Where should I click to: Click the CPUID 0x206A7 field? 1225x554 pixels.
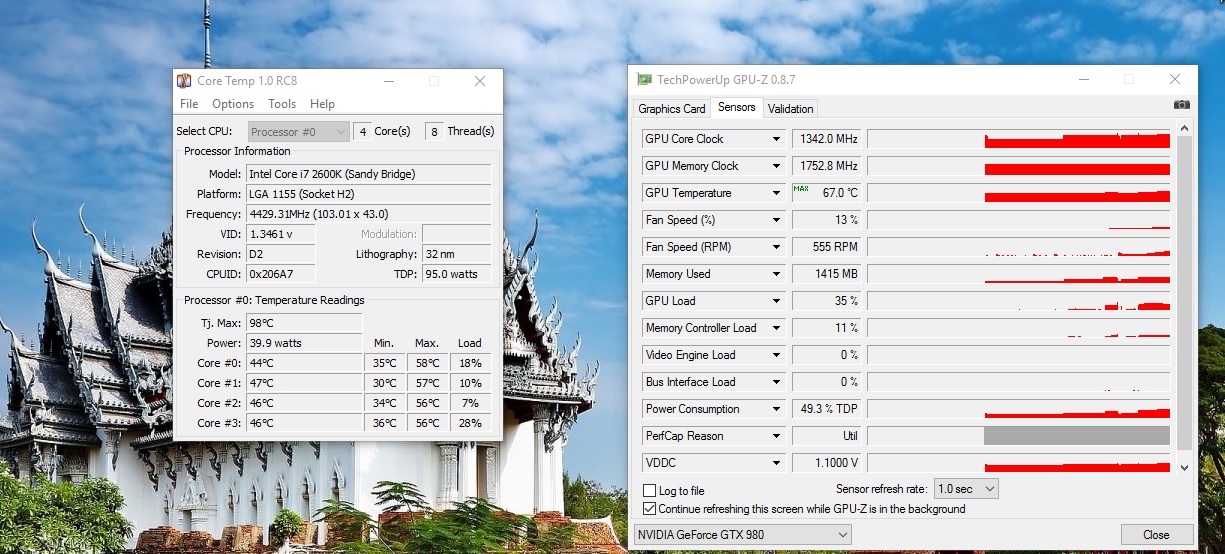tap(281, 274)
